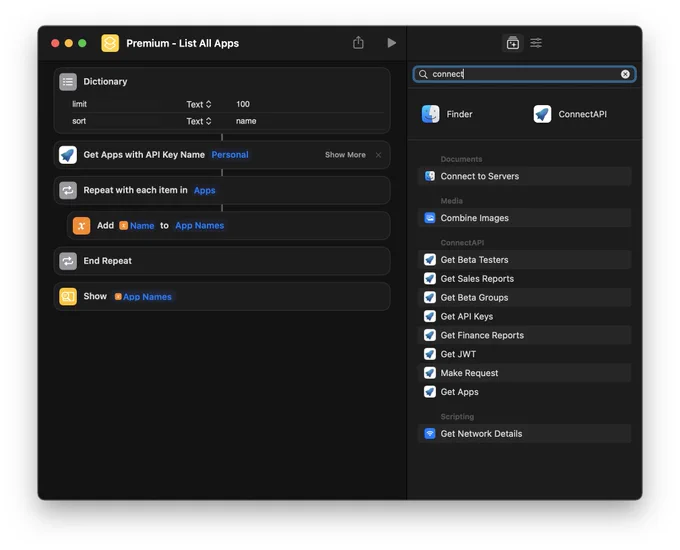Add the Connect to Servers action
The width and height of the screenshot is (680, 550).
click(x=524, y=176)
